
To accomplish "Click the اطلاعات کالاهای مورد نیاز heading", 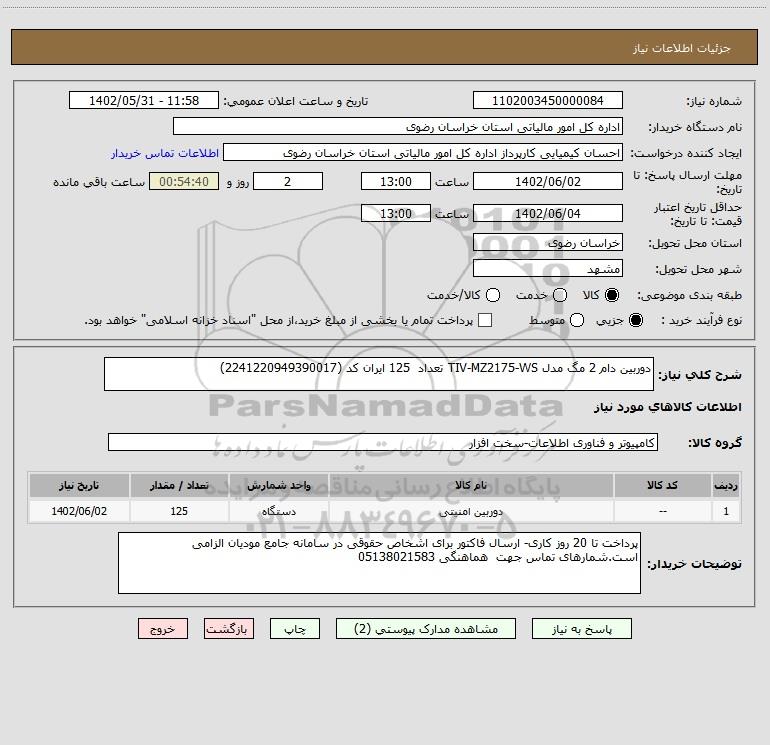I will tap(667, 407).
